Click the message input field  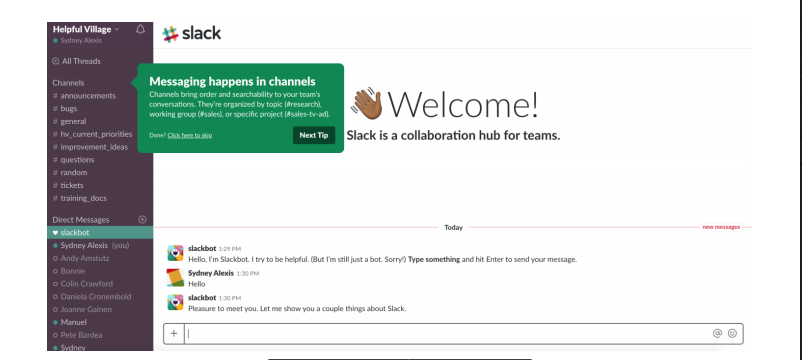click(448, 333)
